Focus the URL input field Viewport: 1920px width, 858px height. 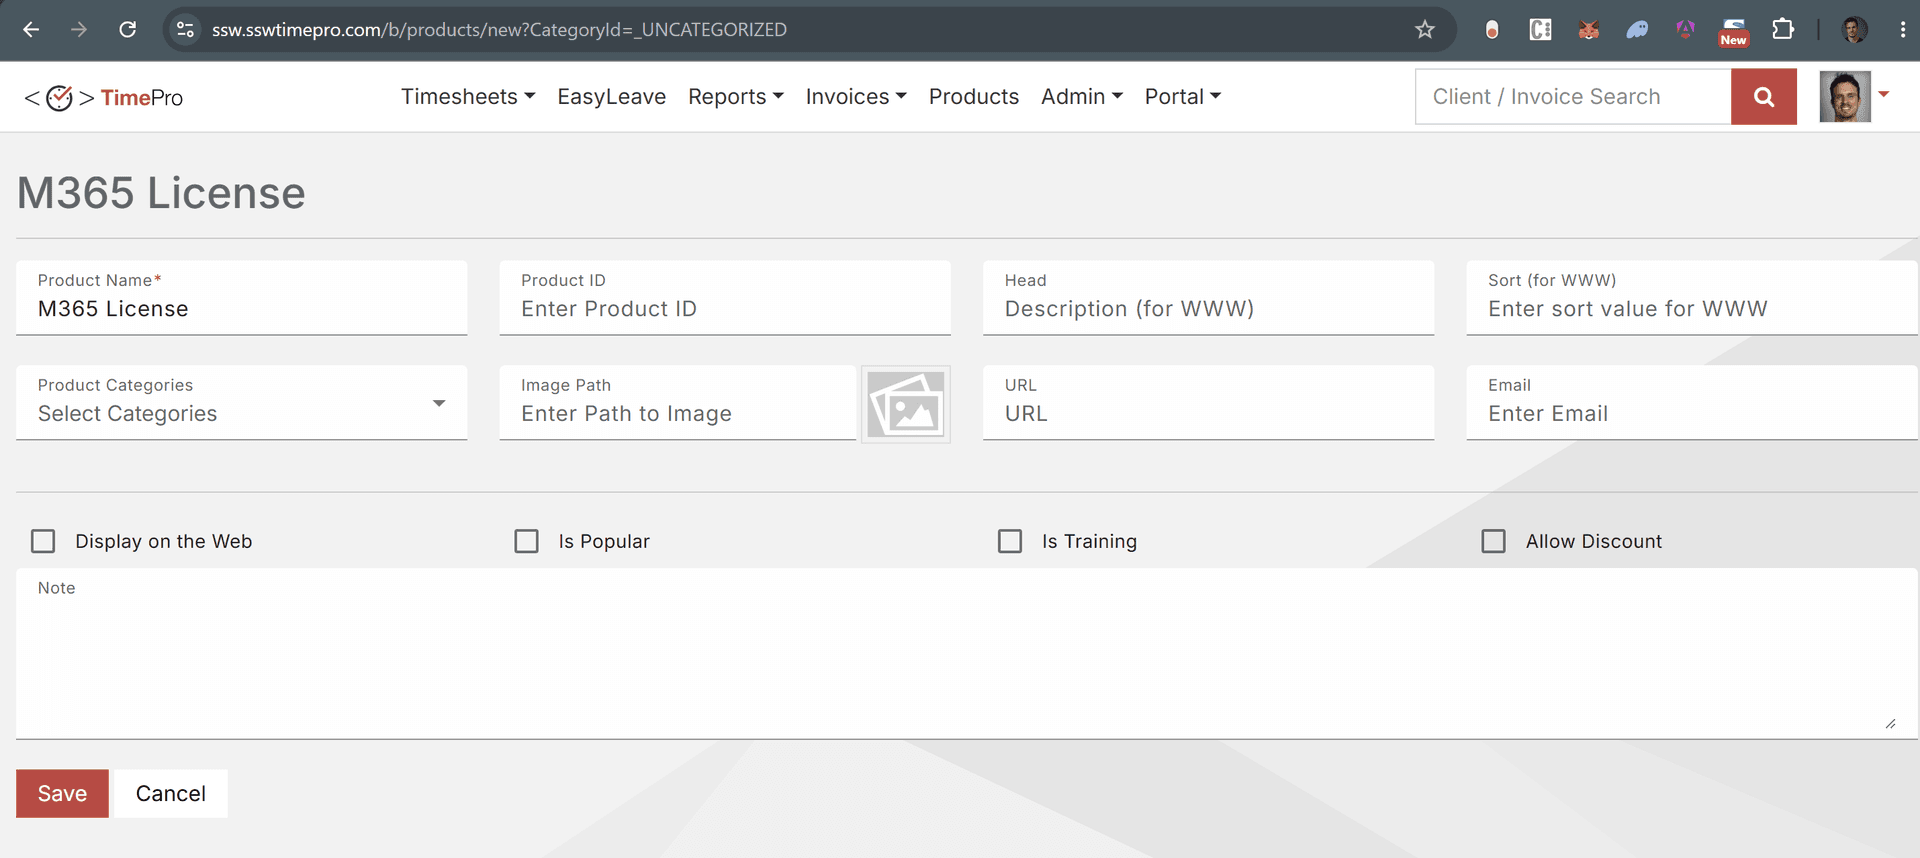(x=1209, y=402)
